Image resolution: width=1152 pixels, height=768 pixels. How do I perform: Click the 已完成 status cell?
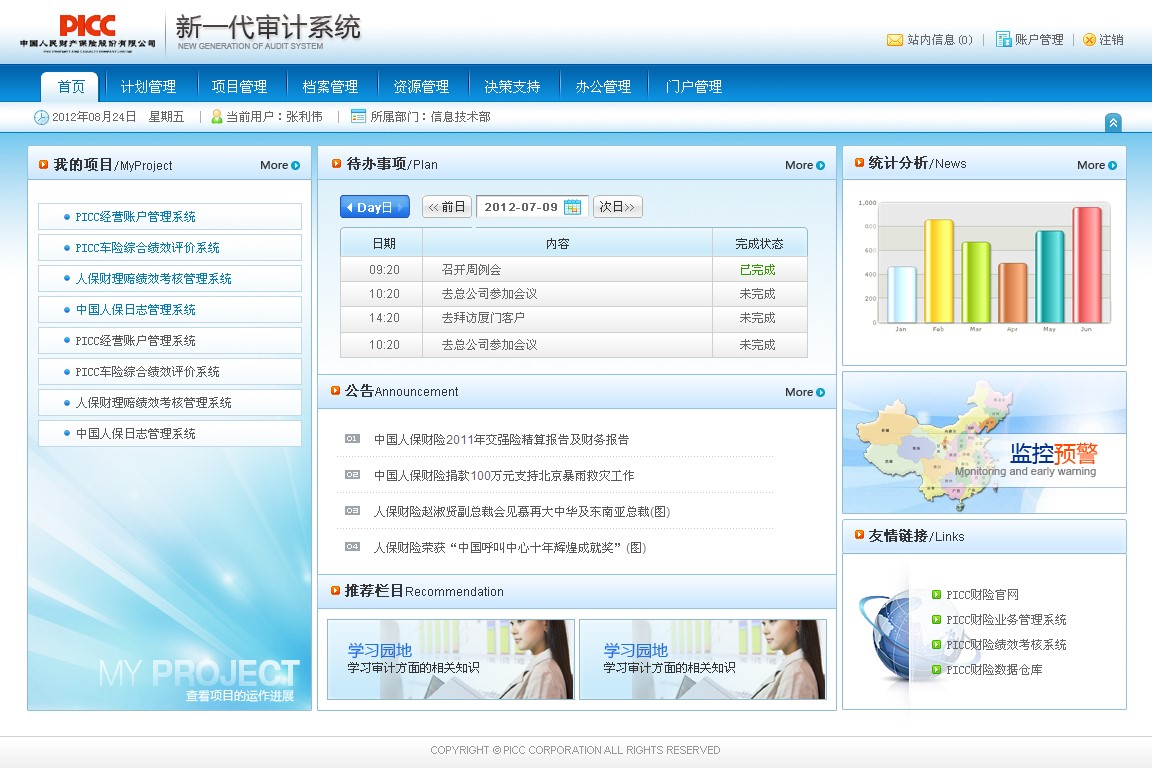pyautogui.click(x=757, y=270)
